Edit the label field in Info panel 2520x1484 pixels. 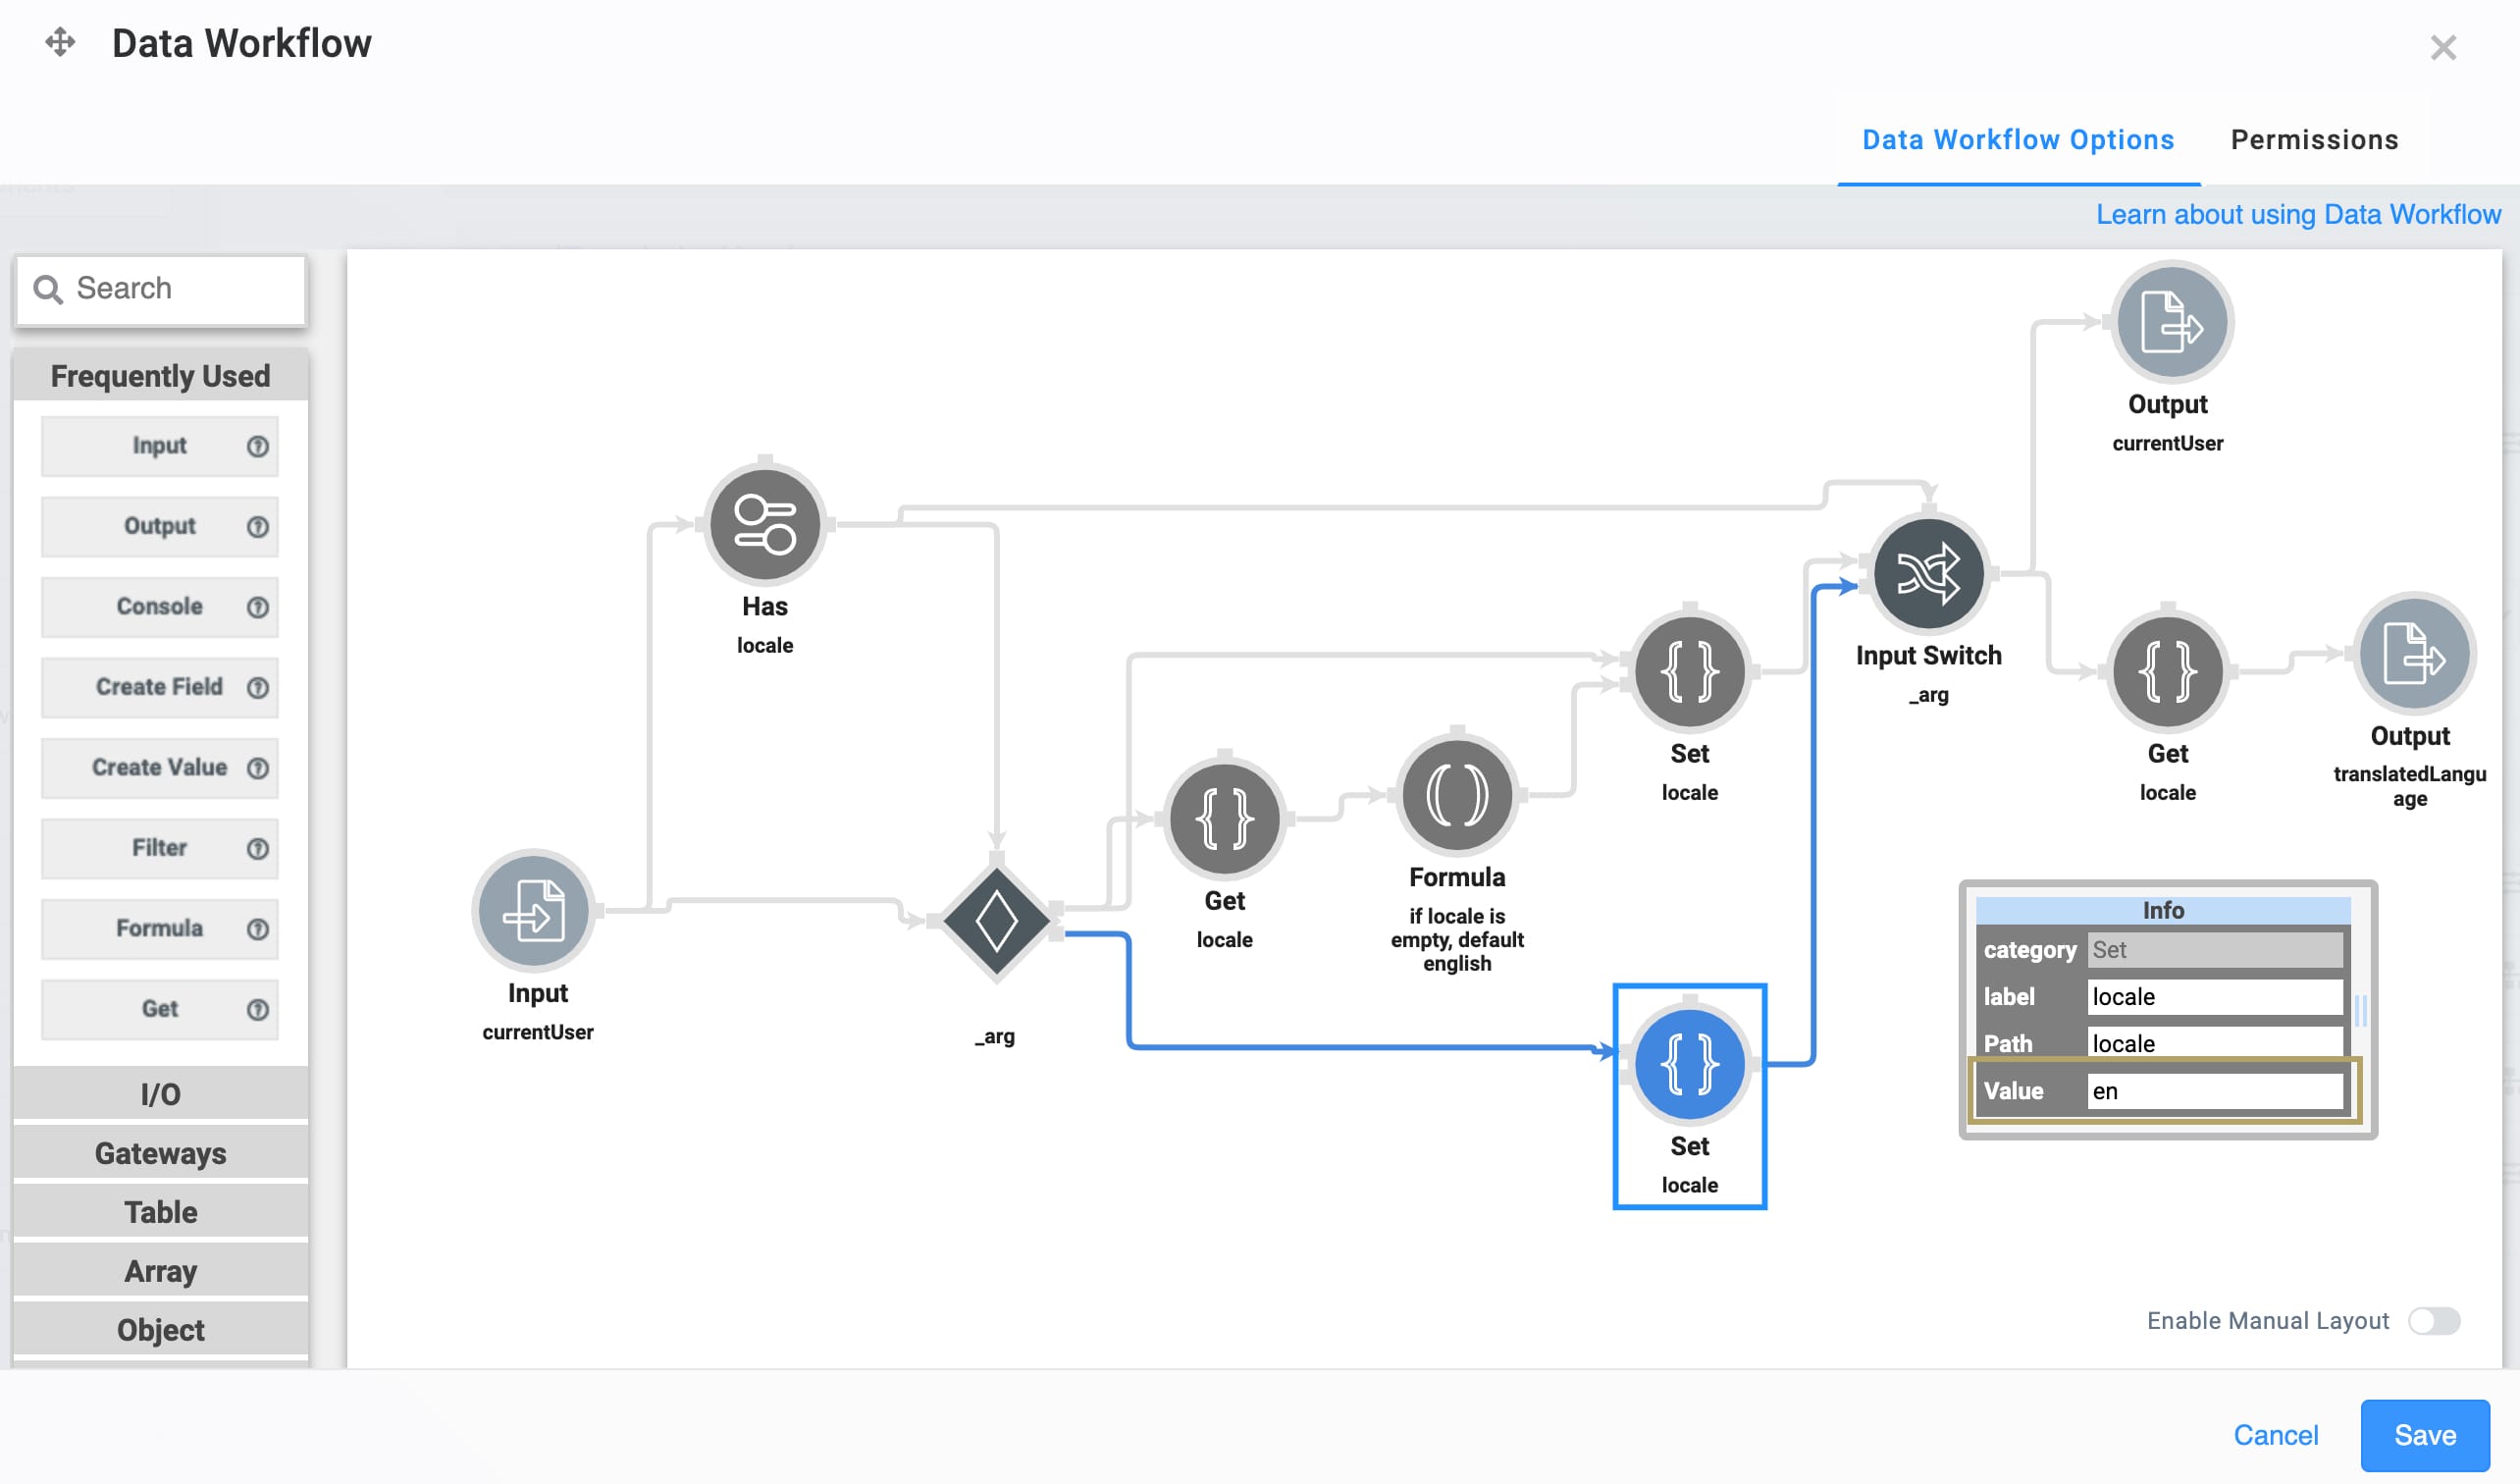[2215, 997]
